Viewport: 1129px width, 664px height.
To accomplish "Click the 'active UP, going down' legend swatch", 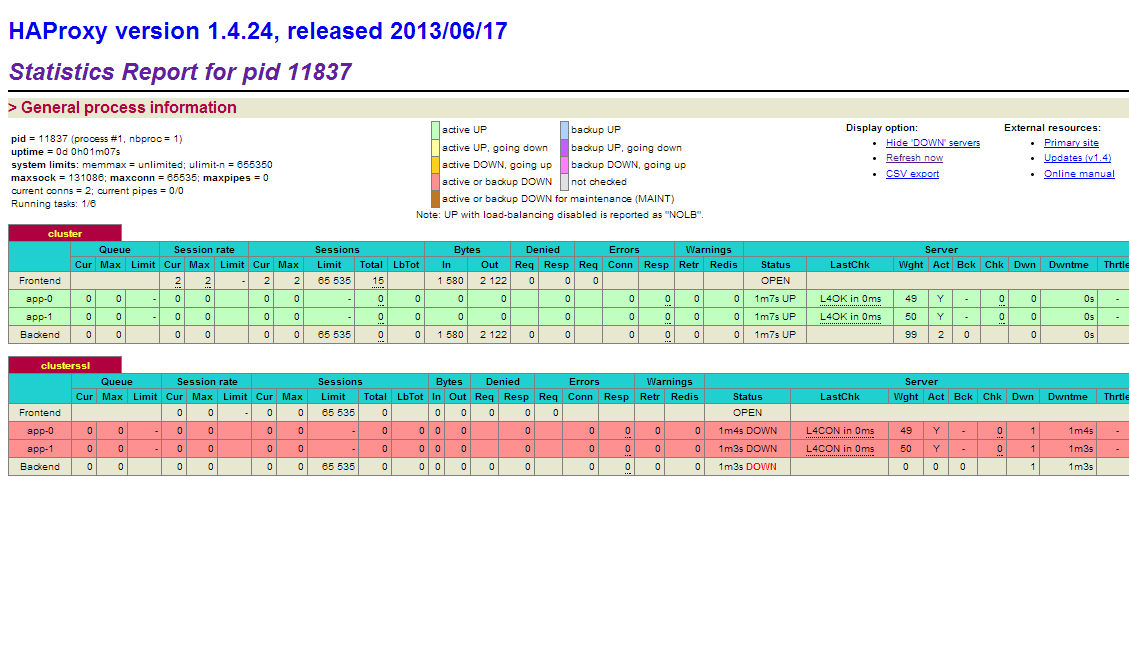I will pyautogui.click(x=435, y=148).
